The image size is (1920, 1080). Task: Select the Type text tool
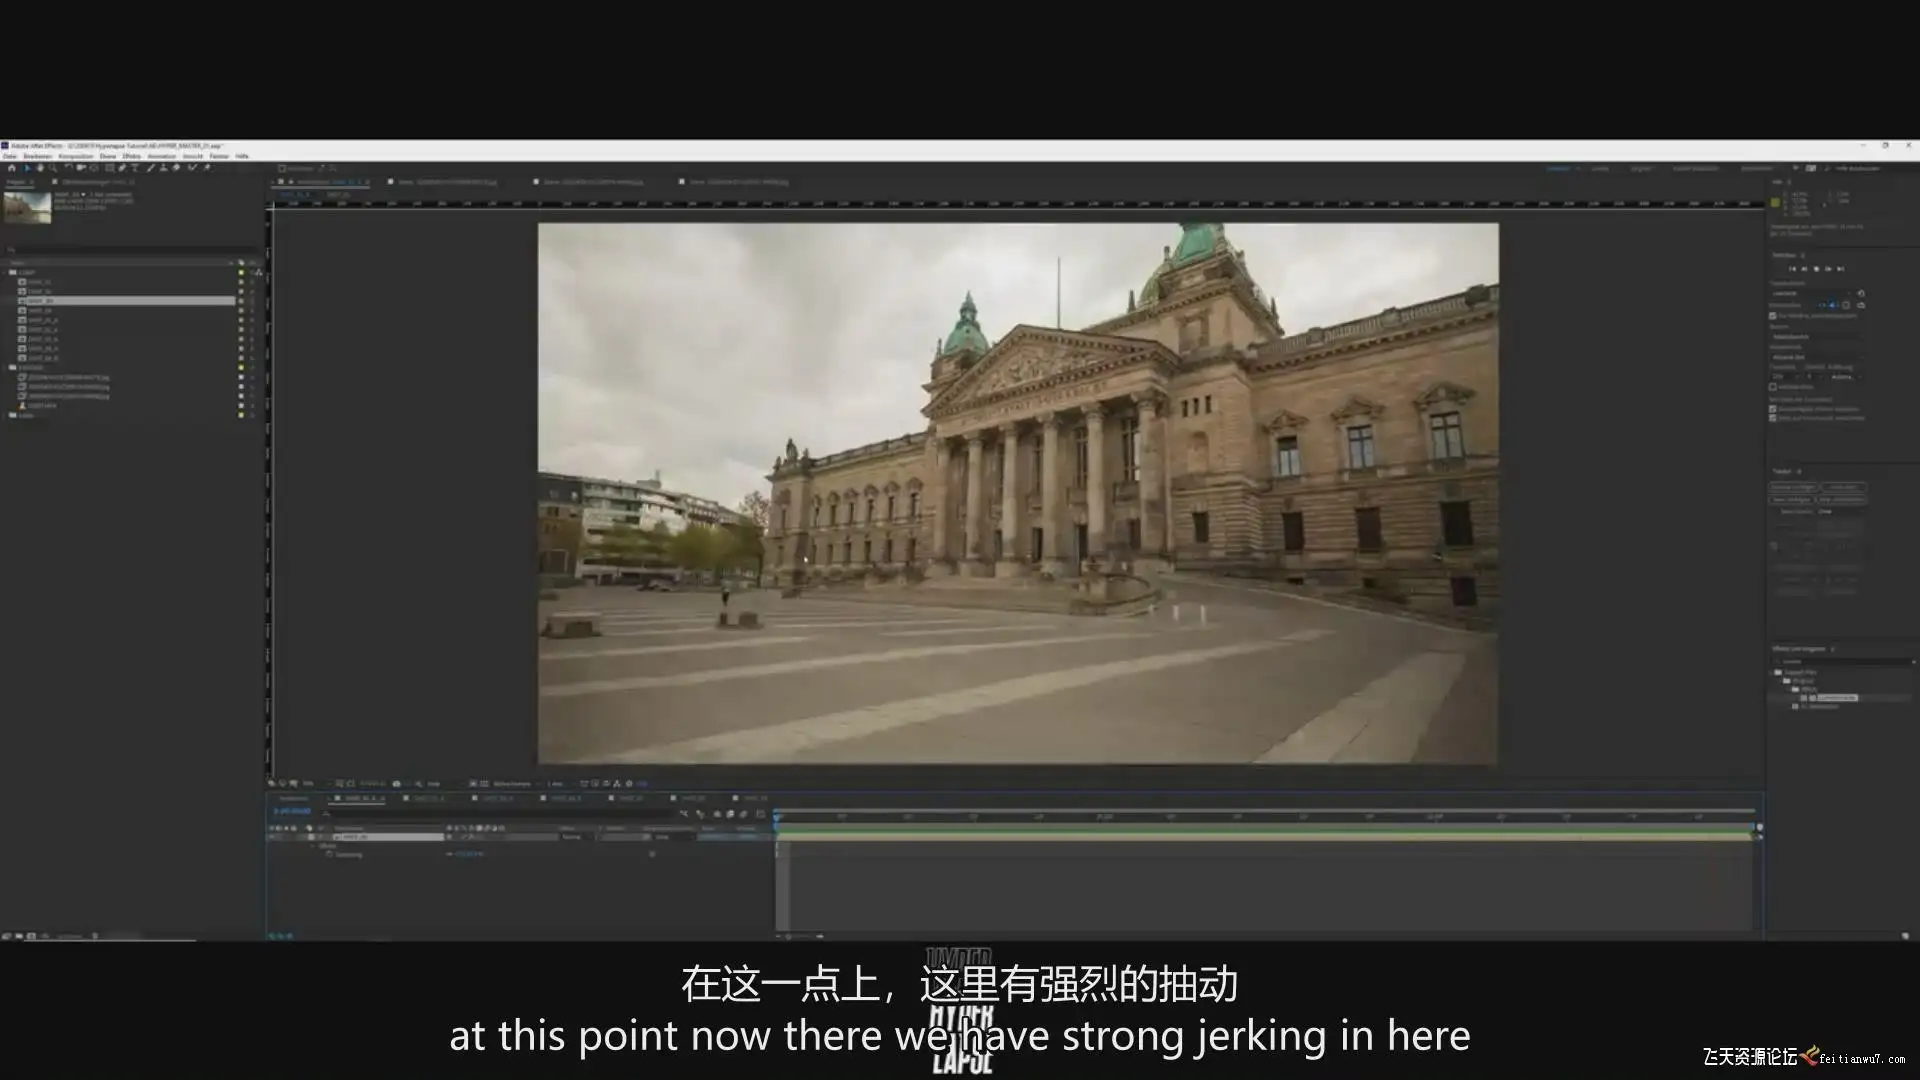[x=135, y=168]
